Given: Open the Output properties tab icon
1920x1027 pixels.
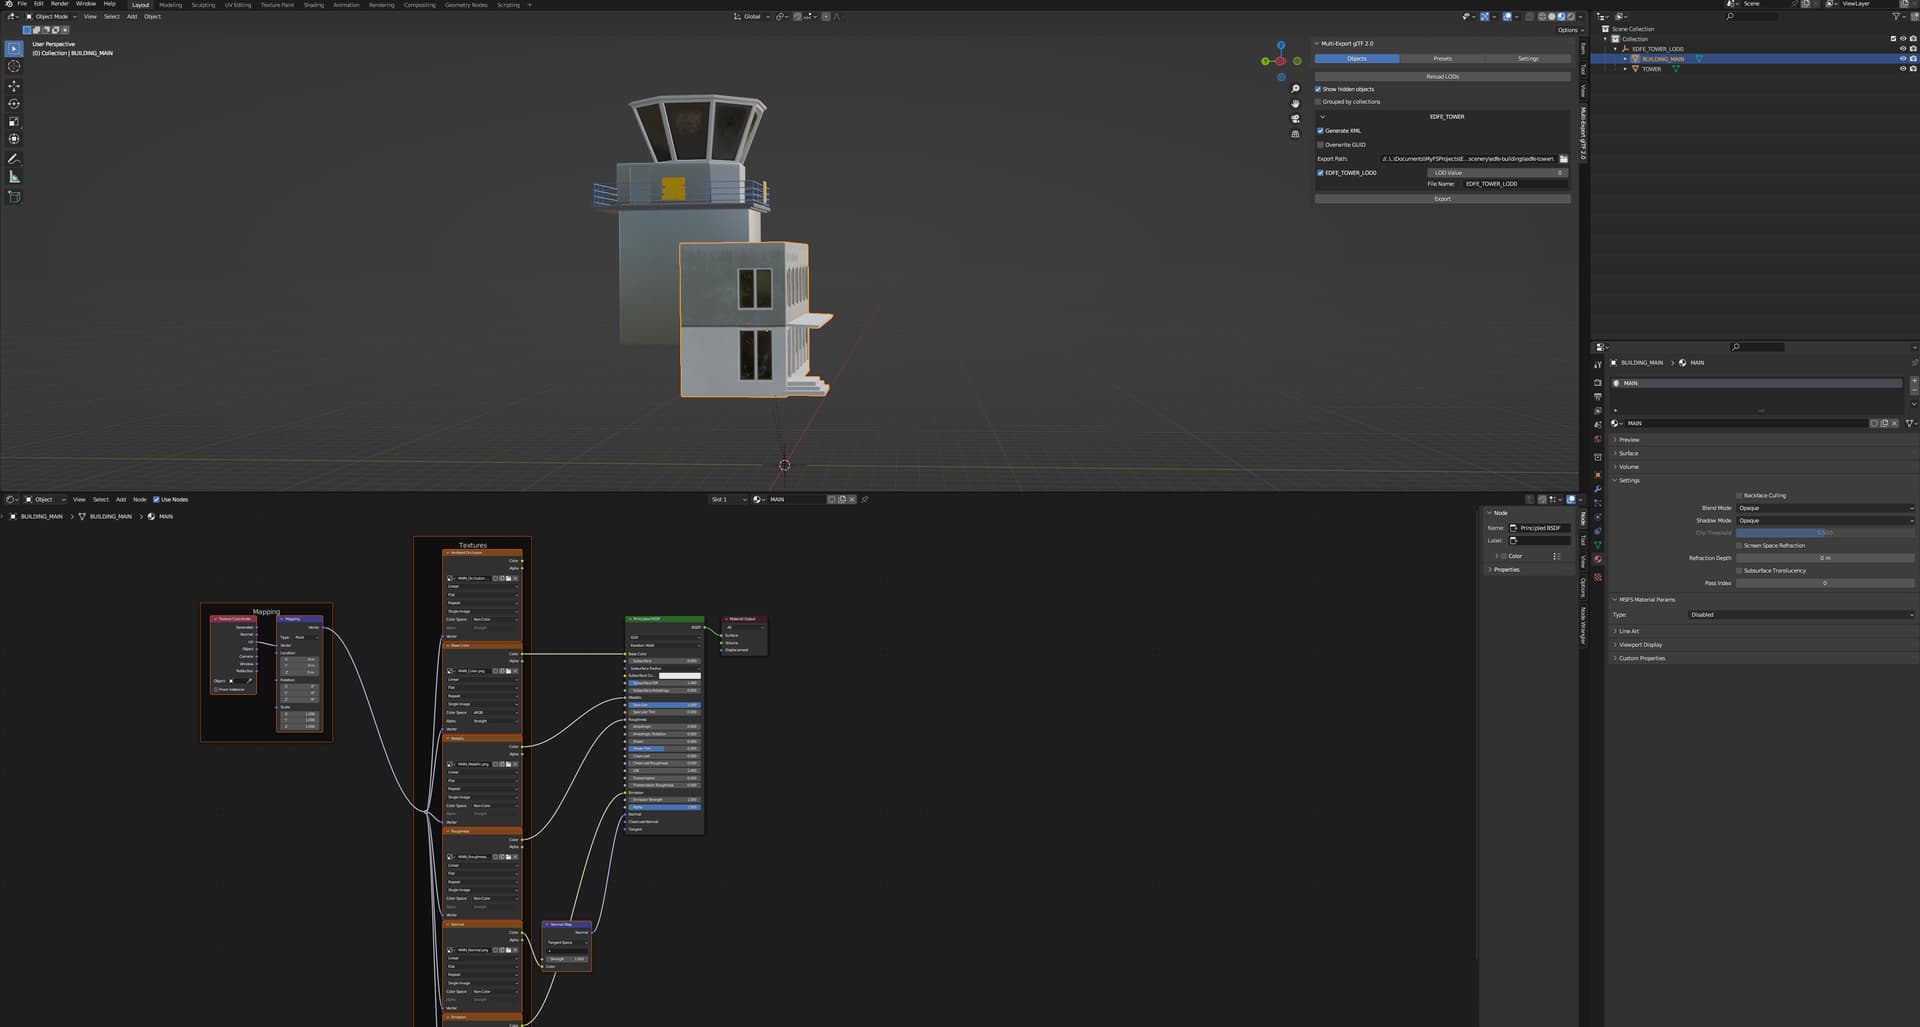Looking at the screenshot, I should coord(1597,397).
